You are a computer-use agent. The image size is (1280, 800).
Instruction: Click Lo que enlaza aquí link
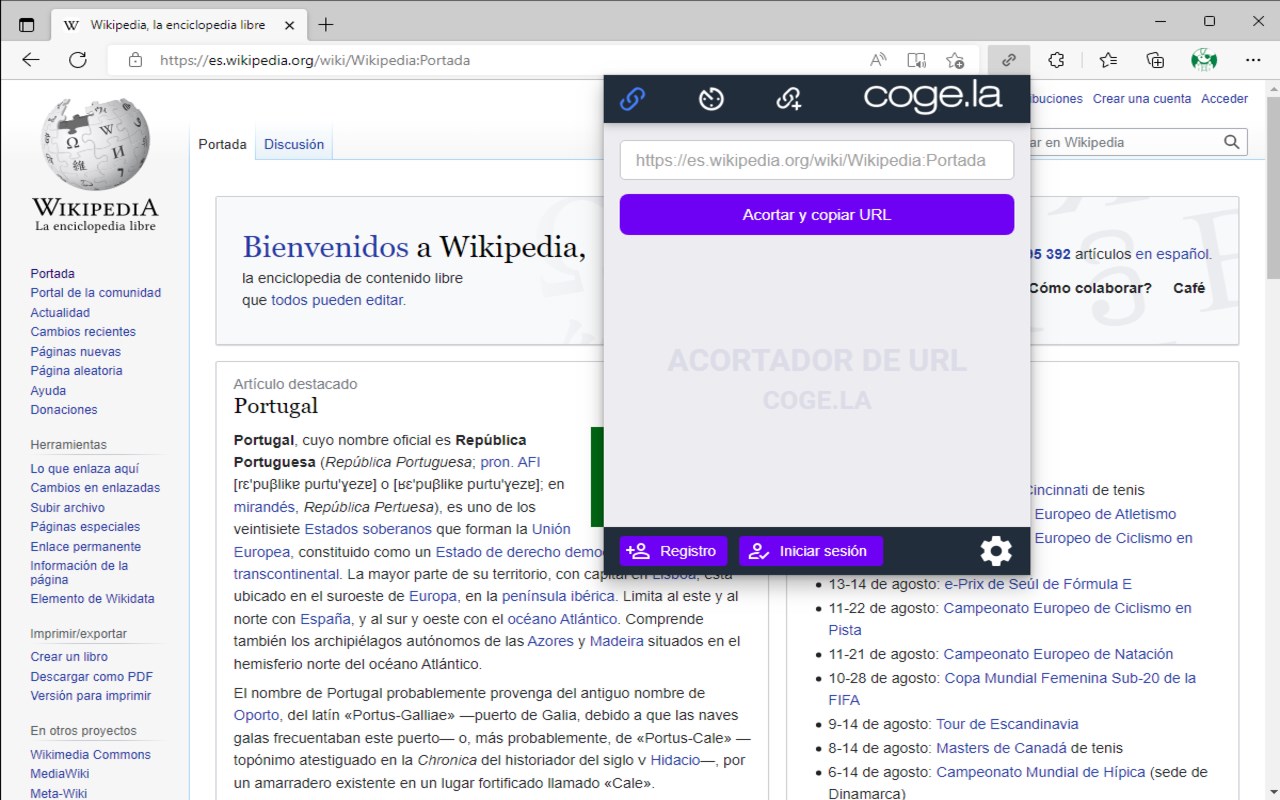click(x=85, y=469)
